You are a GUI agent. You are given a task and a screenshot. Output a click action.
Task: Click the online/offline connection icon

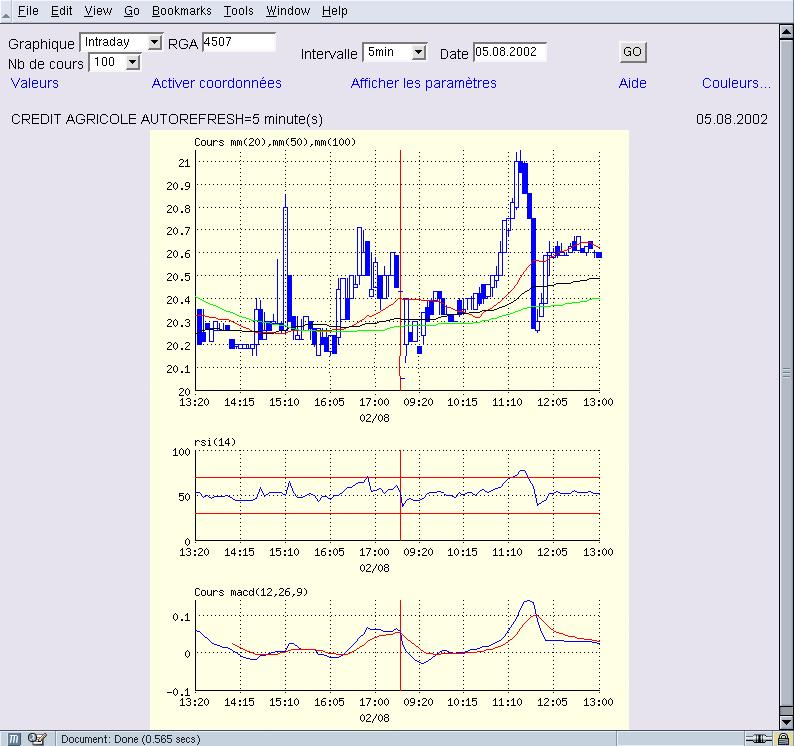click(x=758, y=739)
